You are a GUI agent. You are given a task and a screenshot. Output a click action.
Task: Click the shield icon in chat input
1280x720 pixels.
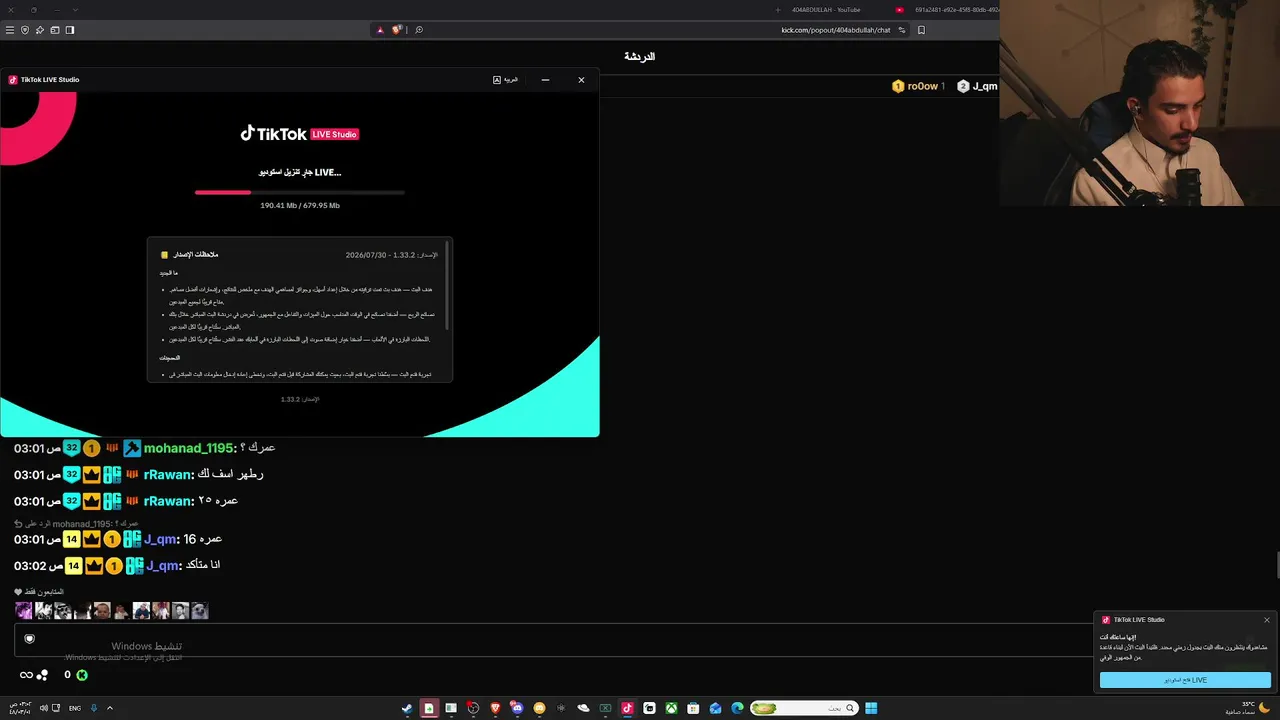[x=29, y=639]
